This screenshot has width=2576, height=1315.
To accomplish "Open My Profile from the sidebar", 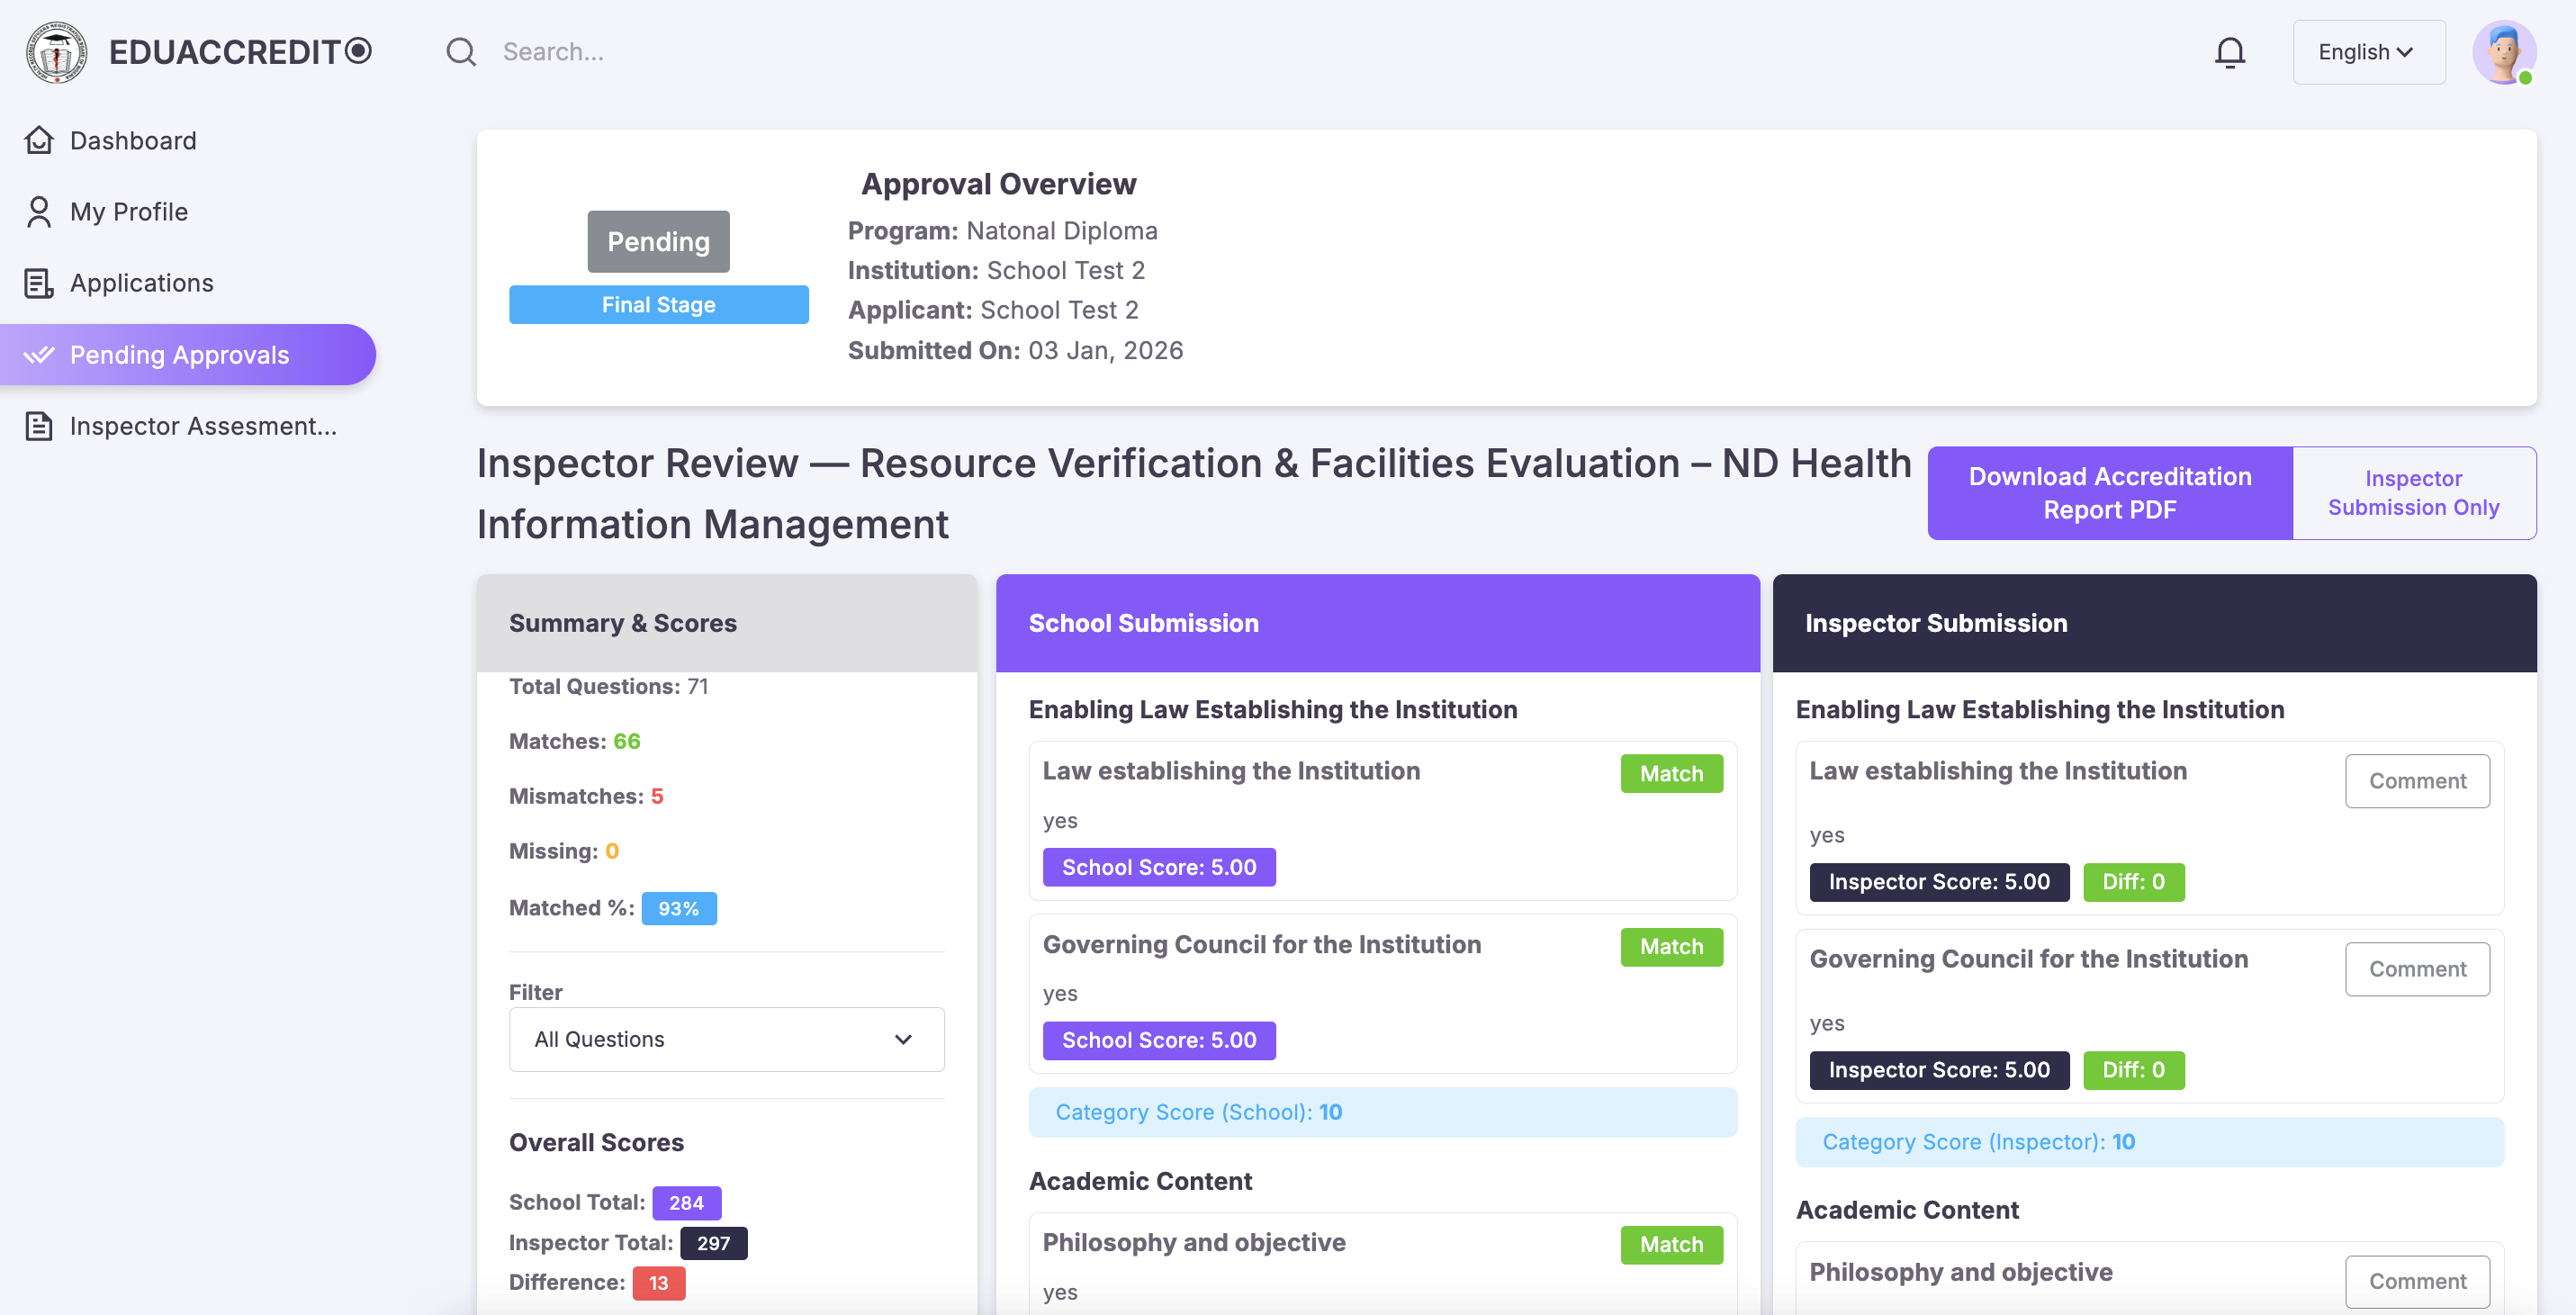I will (x=129, y=212).
